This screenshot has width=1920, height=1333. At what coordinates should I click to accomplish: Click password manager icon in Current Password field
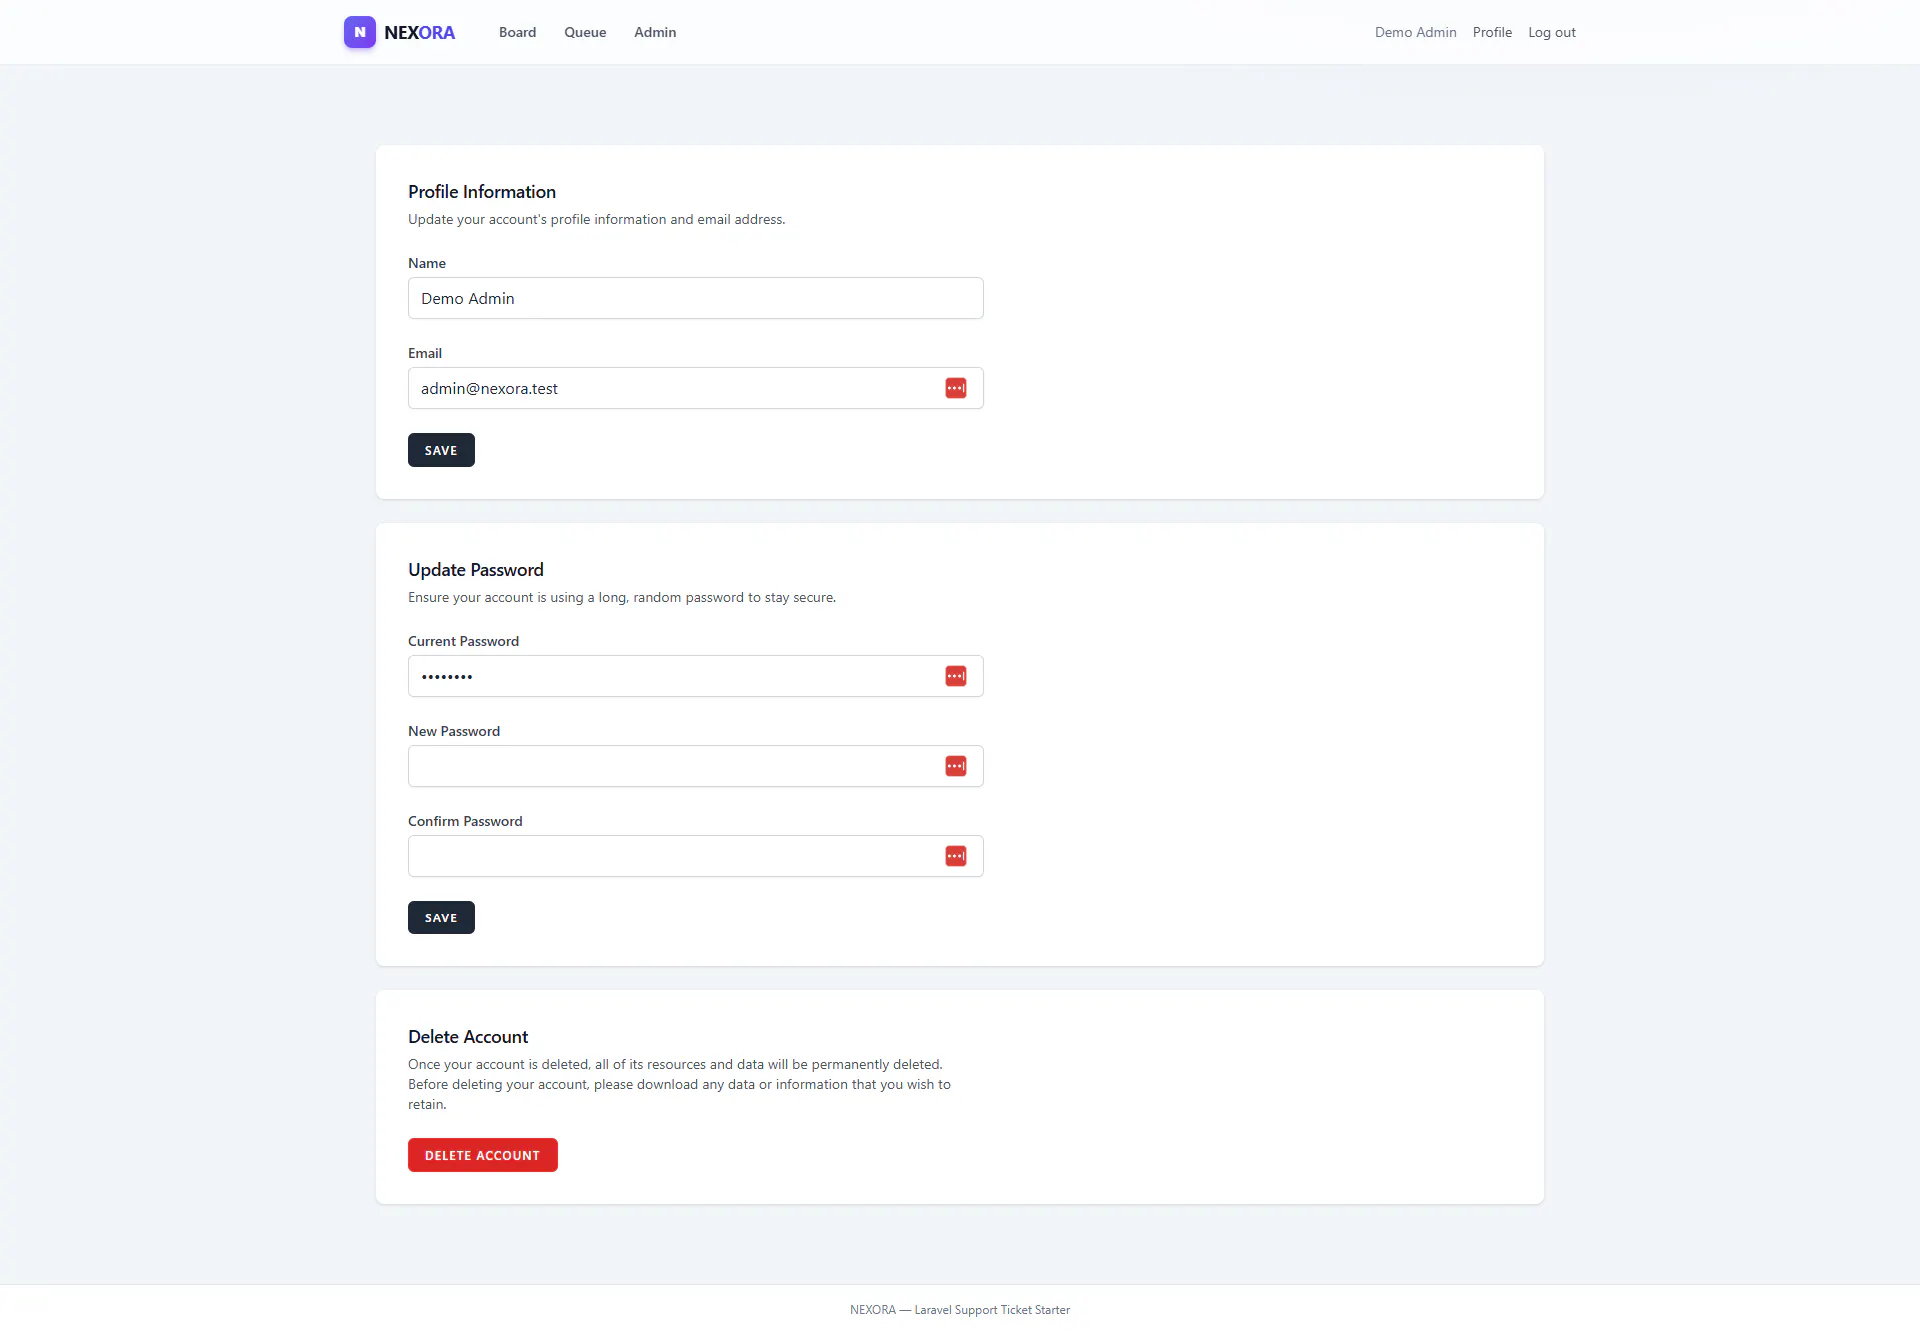[956, 676]
